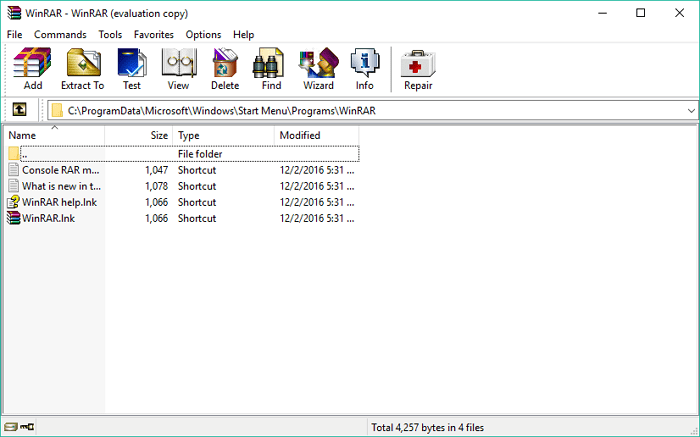The height and width of the screenshot is (437, 700).
Task: Sort by Name column header
Action: 54,135
